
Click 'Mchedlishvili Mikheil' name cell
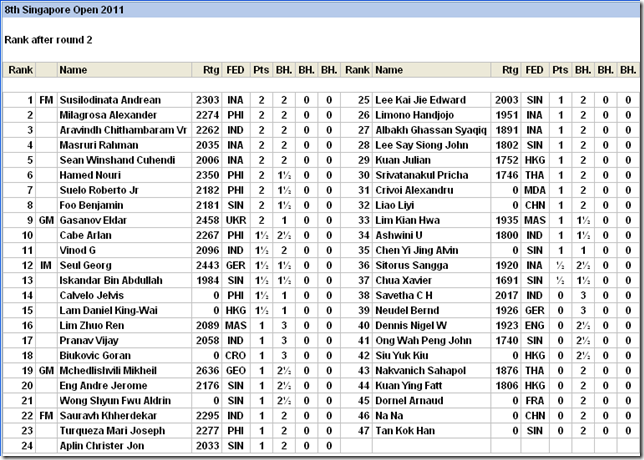point(108,371)
